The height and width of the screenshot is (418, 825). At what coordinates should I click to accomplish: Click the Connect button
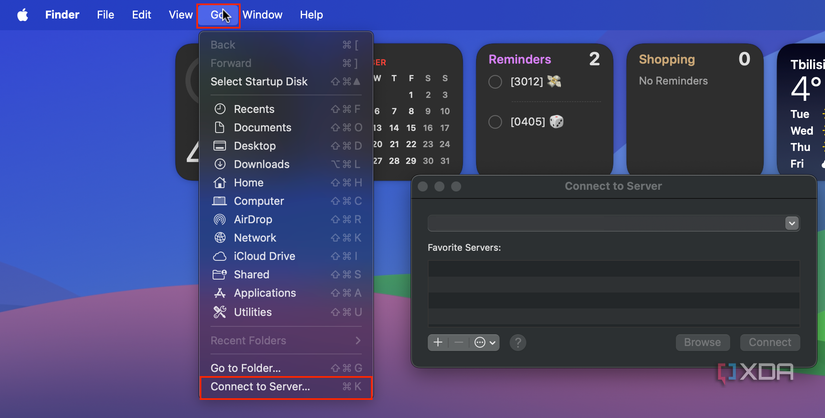click(x=770, y=342)
